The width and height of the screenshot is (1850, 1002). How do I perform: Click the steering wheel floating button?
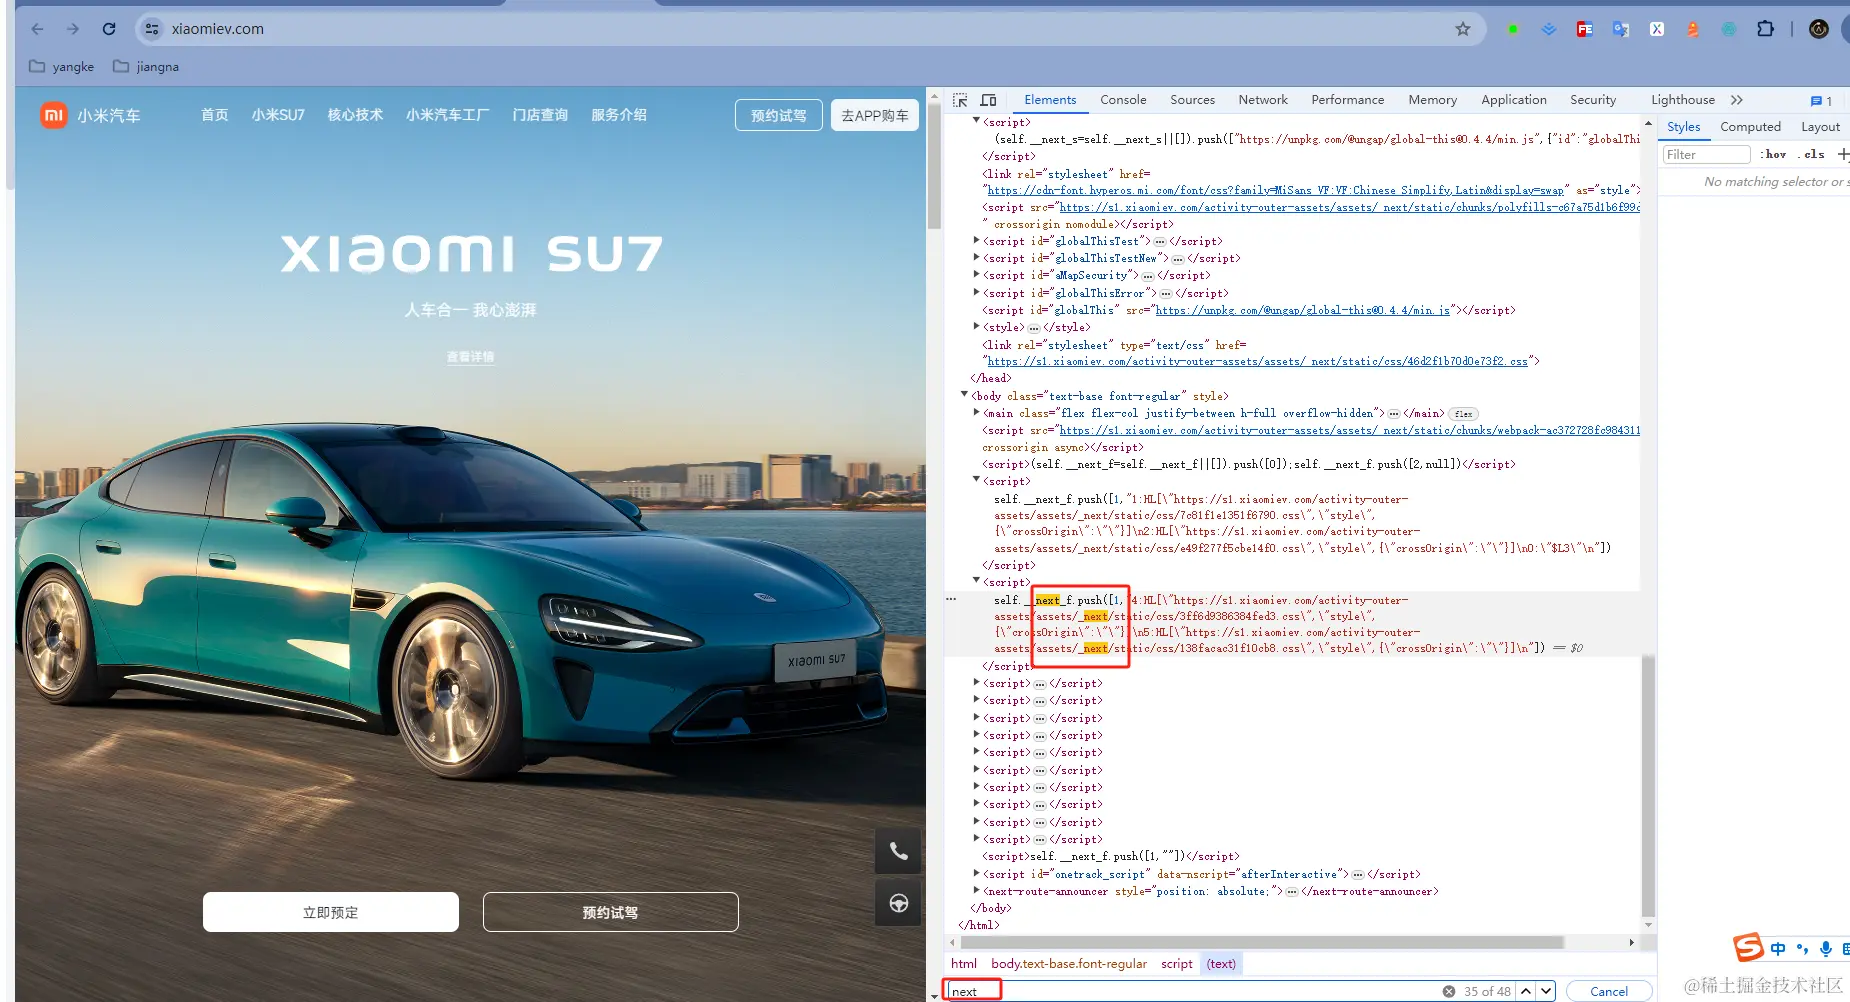click(x=898, y=903)
